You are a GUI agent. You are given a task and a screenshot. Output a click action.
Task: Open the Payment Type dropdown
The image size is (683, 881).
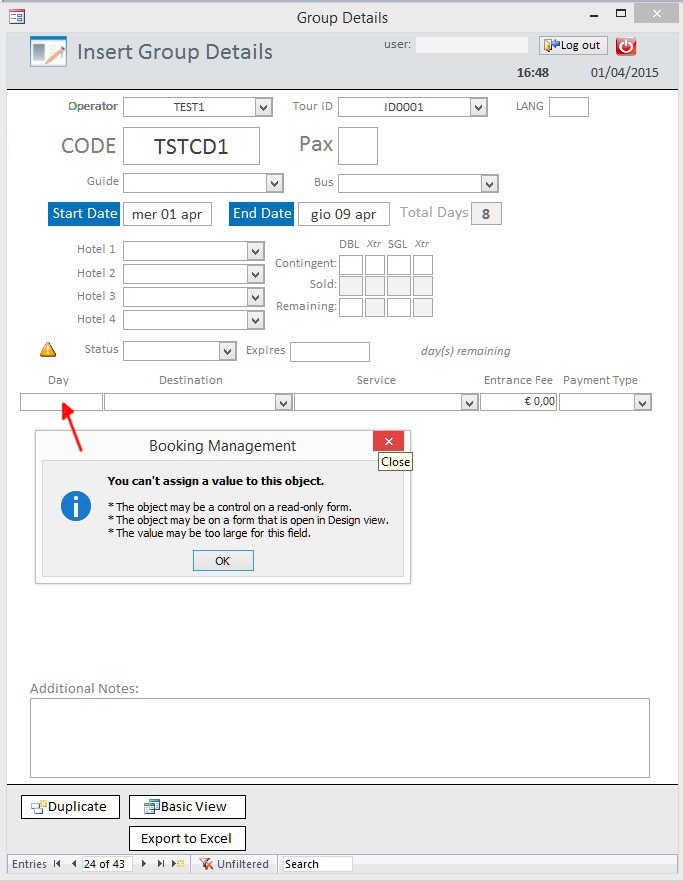(642, 402)
